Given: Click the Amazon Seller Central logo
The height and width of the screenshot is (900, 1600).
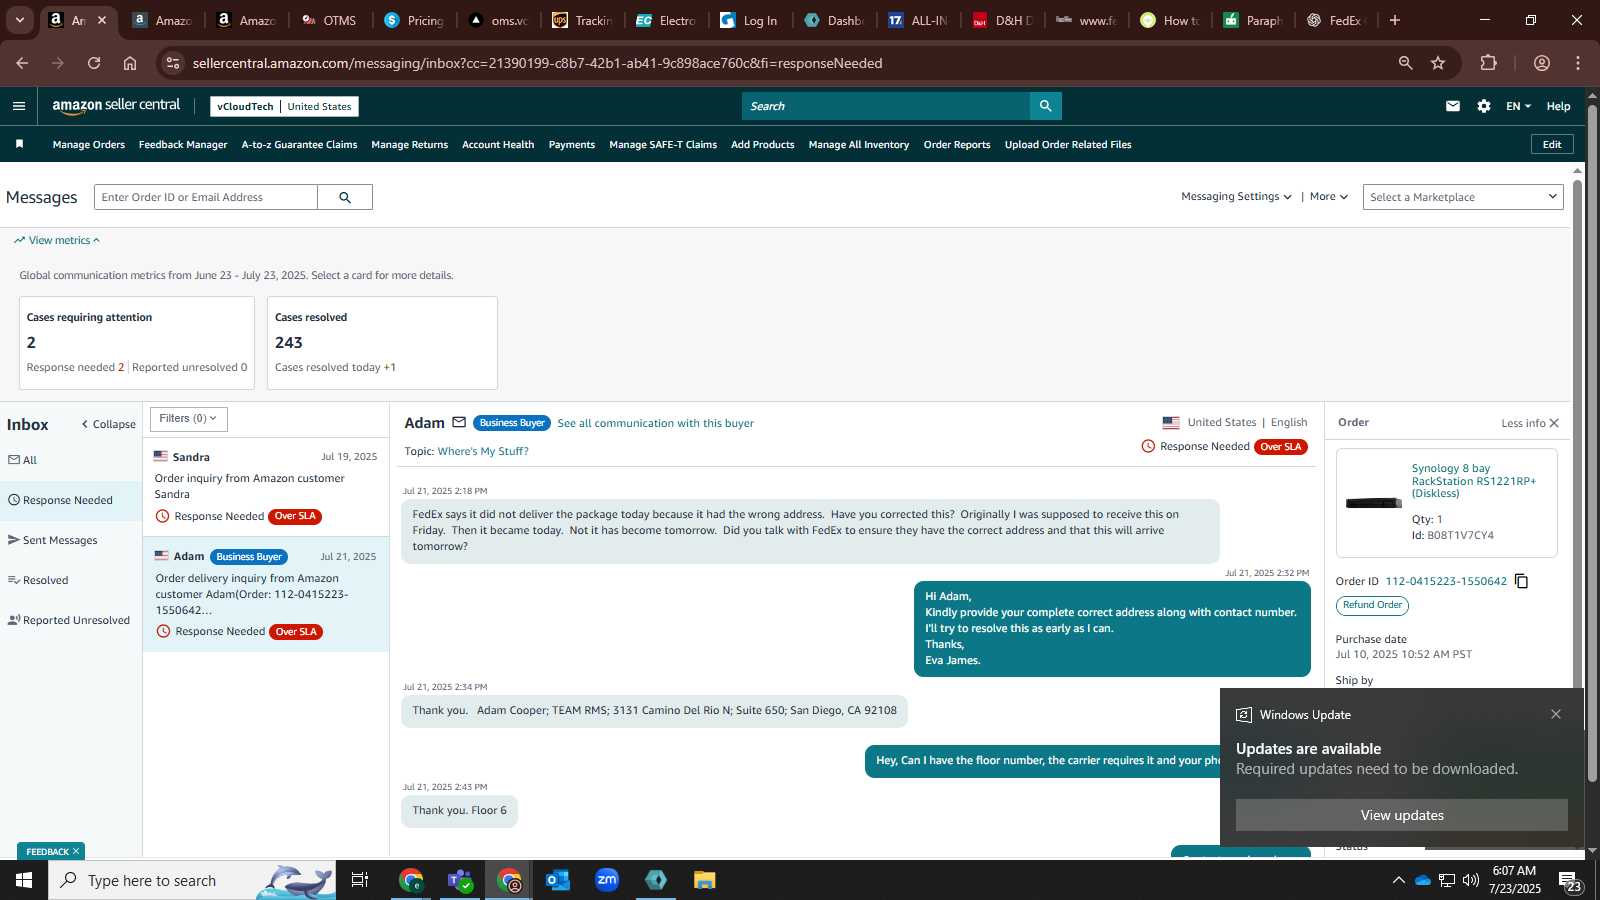Looking at the screenshot, I should tap(116, 106).
